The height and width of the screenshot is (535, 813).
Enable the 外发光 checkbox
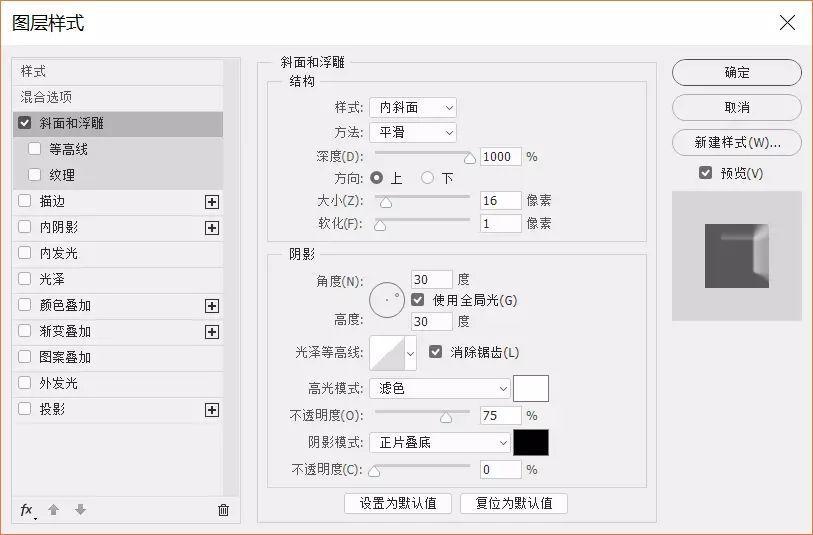tap(24, 383)
